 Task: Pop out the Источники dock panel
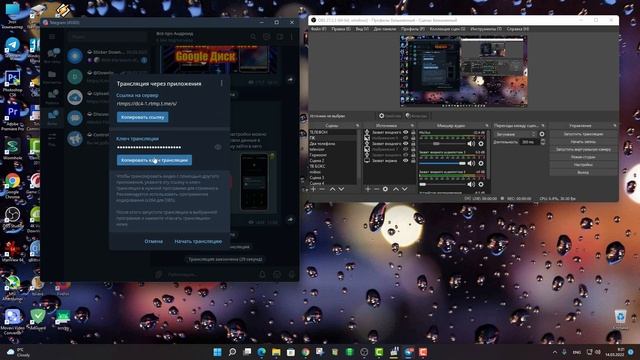tap(412, 126)
